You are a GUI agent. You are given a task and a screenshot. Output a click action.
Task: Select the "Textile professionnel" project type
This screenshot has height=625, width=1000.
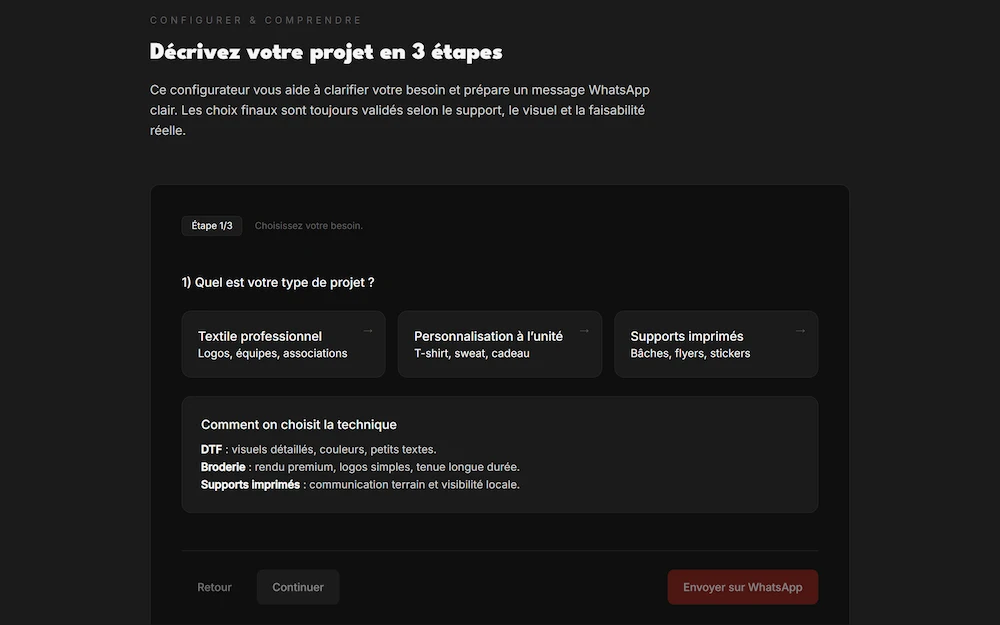point(283,344)
